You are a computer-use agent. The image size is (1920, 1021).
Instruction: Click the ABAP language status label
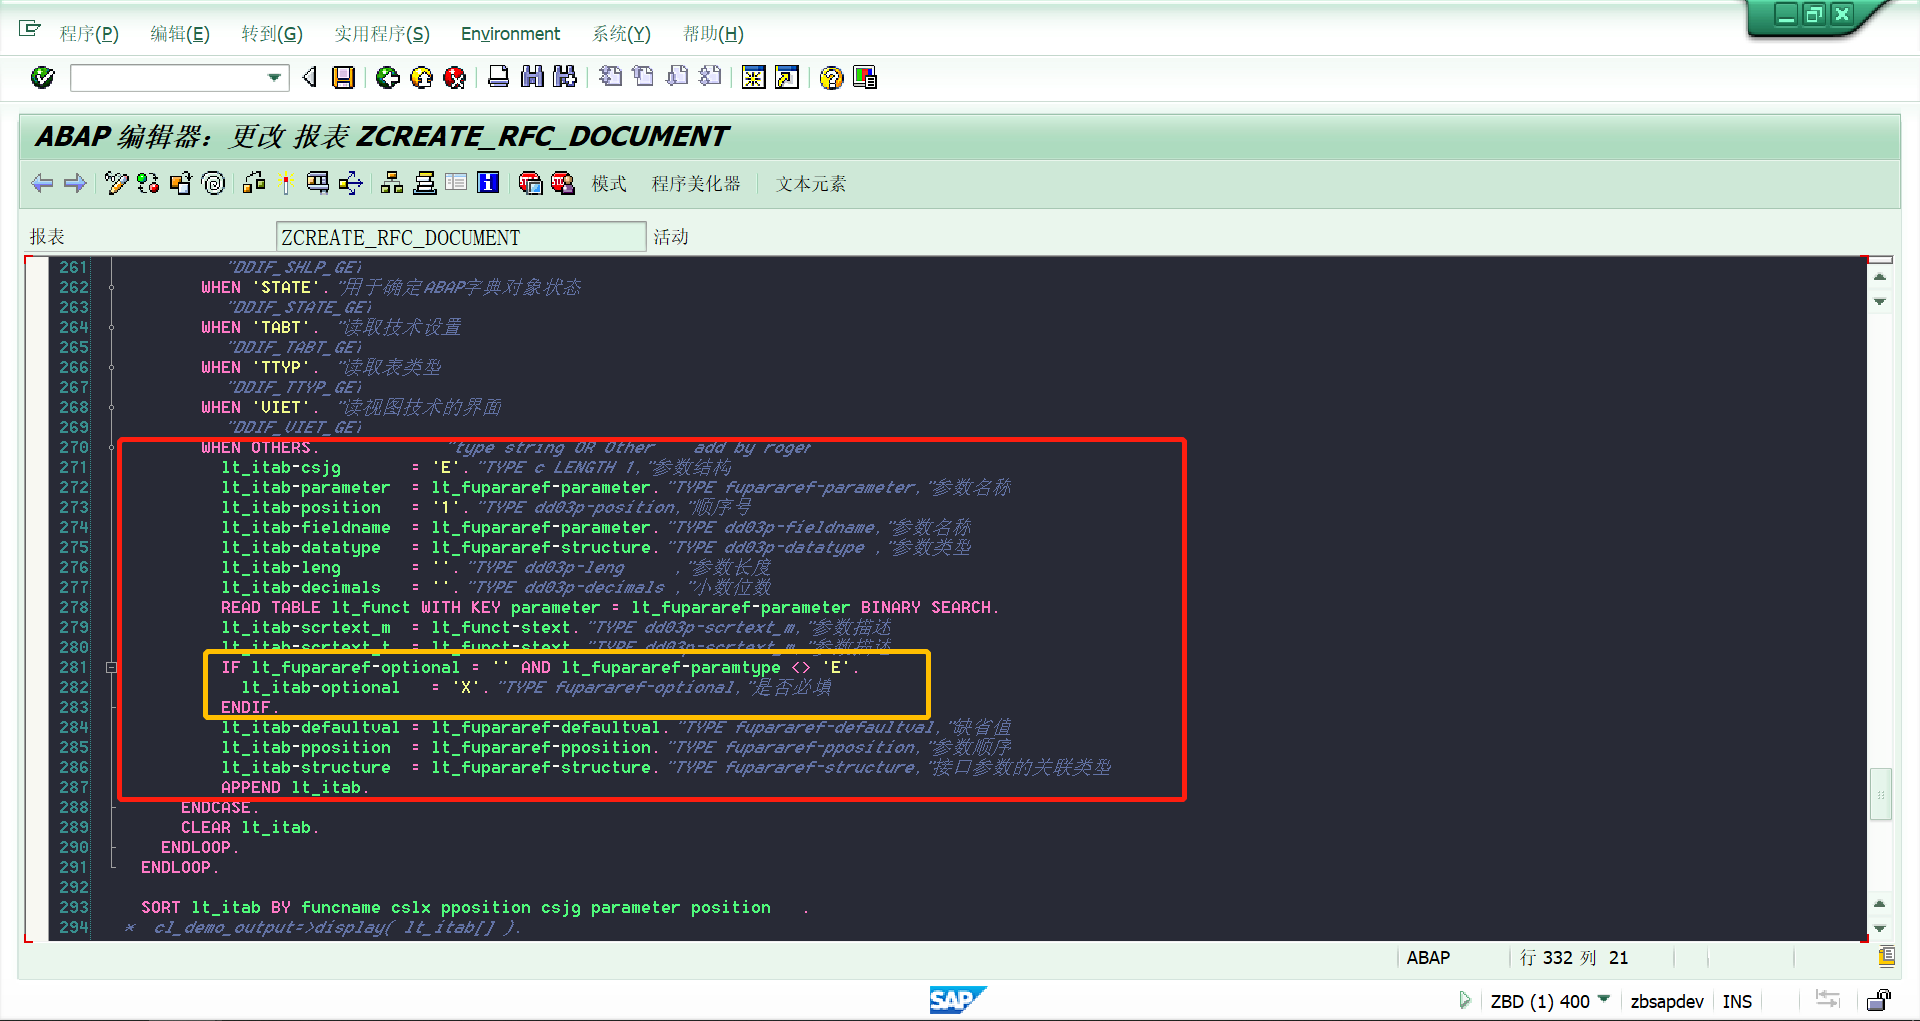click(x=1428, y=958)
